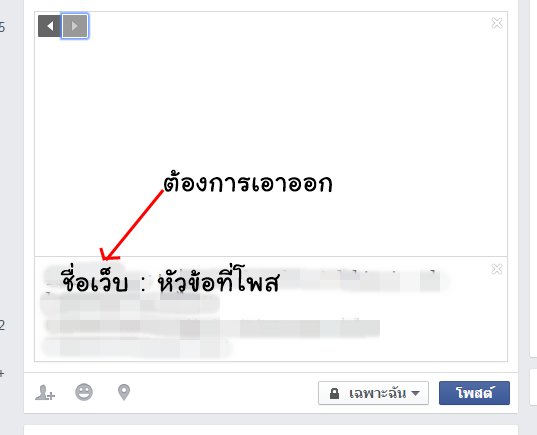Viewport: 537px width, 435px height.
Task: Open the เฉพาะฉัน privacy dropdown
Action: tap(373, 393)
